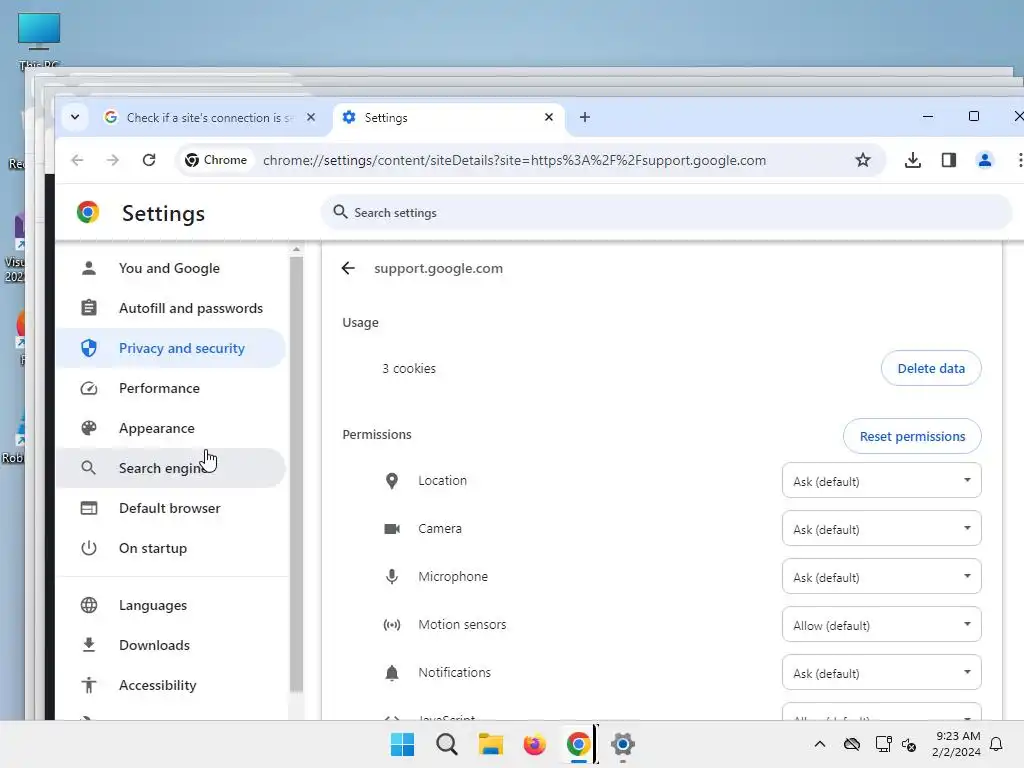Open the profile avatar icon

tap(985, 160)
